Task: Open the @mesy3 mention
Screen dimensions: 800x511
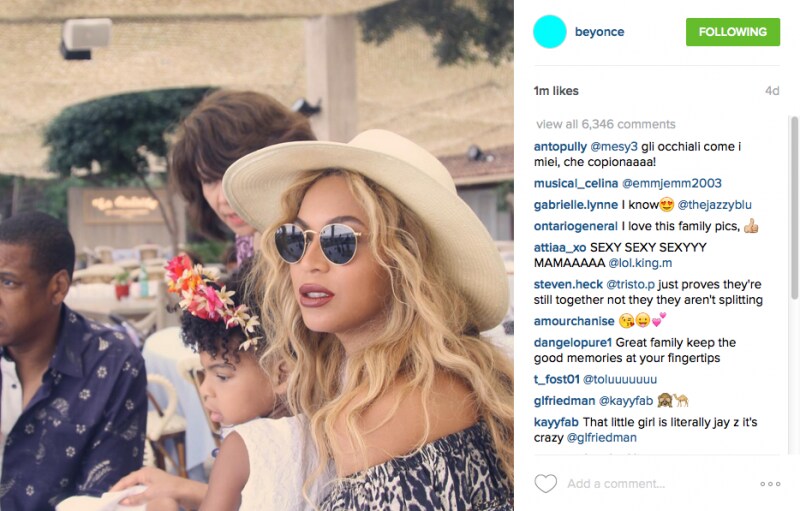Action: point(614,147)
